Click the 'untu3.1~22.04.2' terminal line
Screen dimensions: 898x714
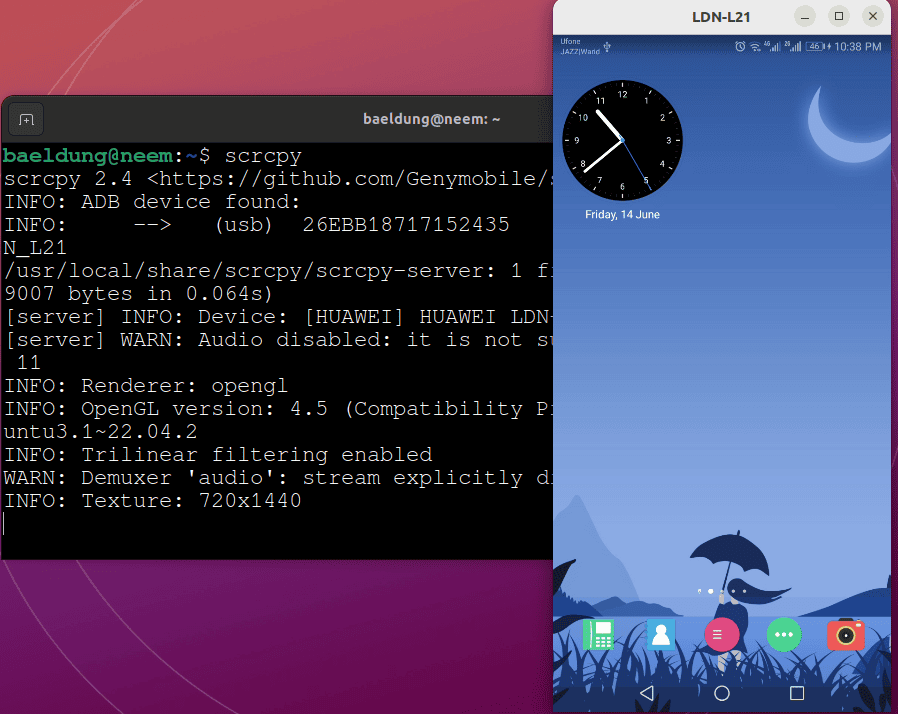pos(100,432)
